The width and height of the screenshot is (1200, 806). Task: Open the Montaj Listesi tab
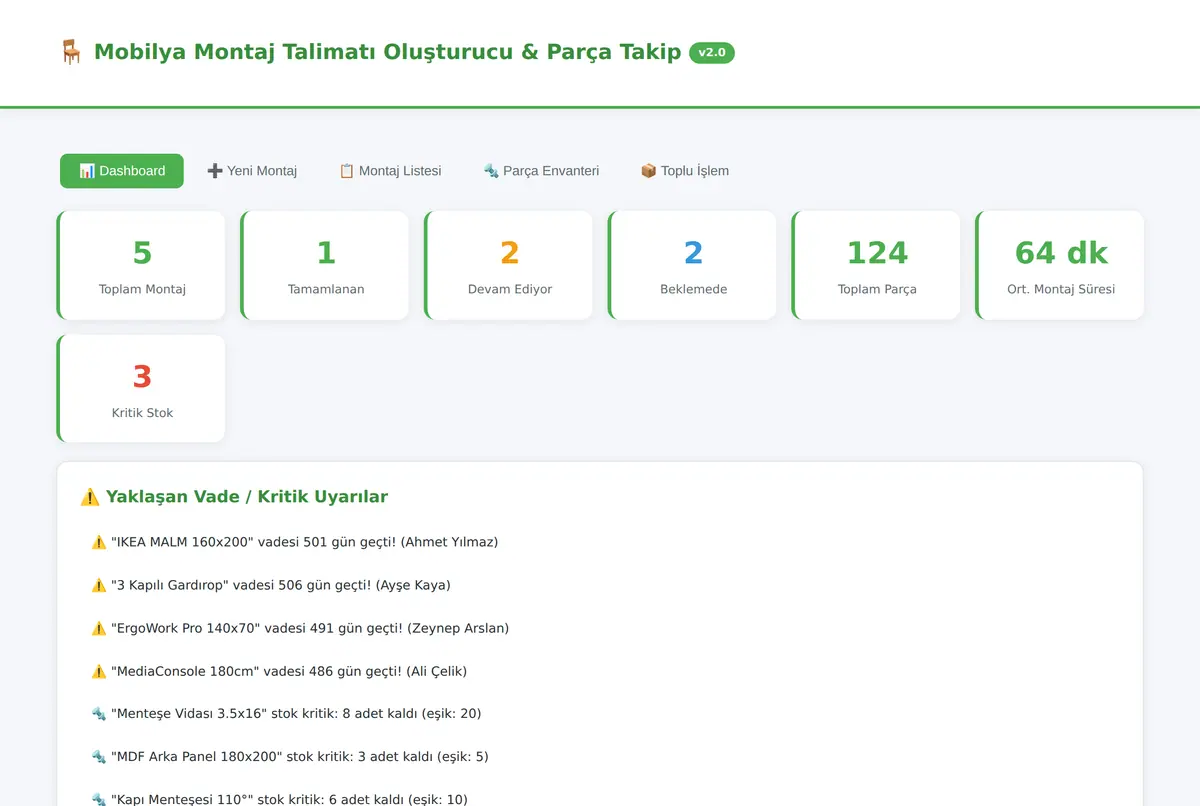(x=390, y=171)
